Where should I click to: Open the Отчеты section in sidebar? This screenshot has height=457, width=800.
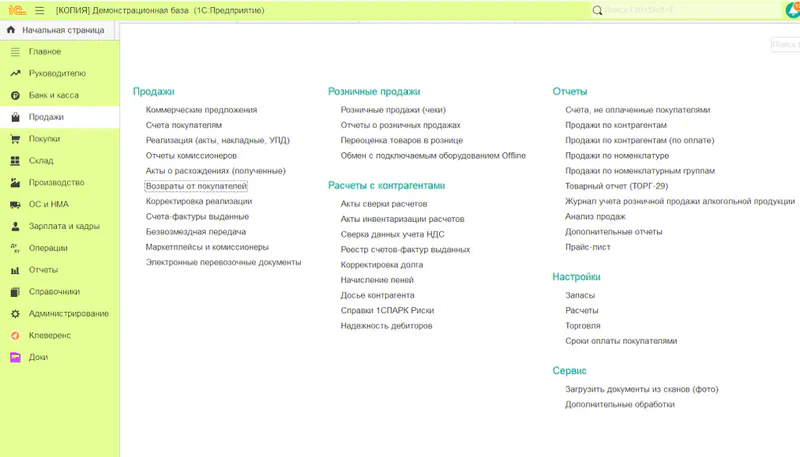tap(43, 270)
